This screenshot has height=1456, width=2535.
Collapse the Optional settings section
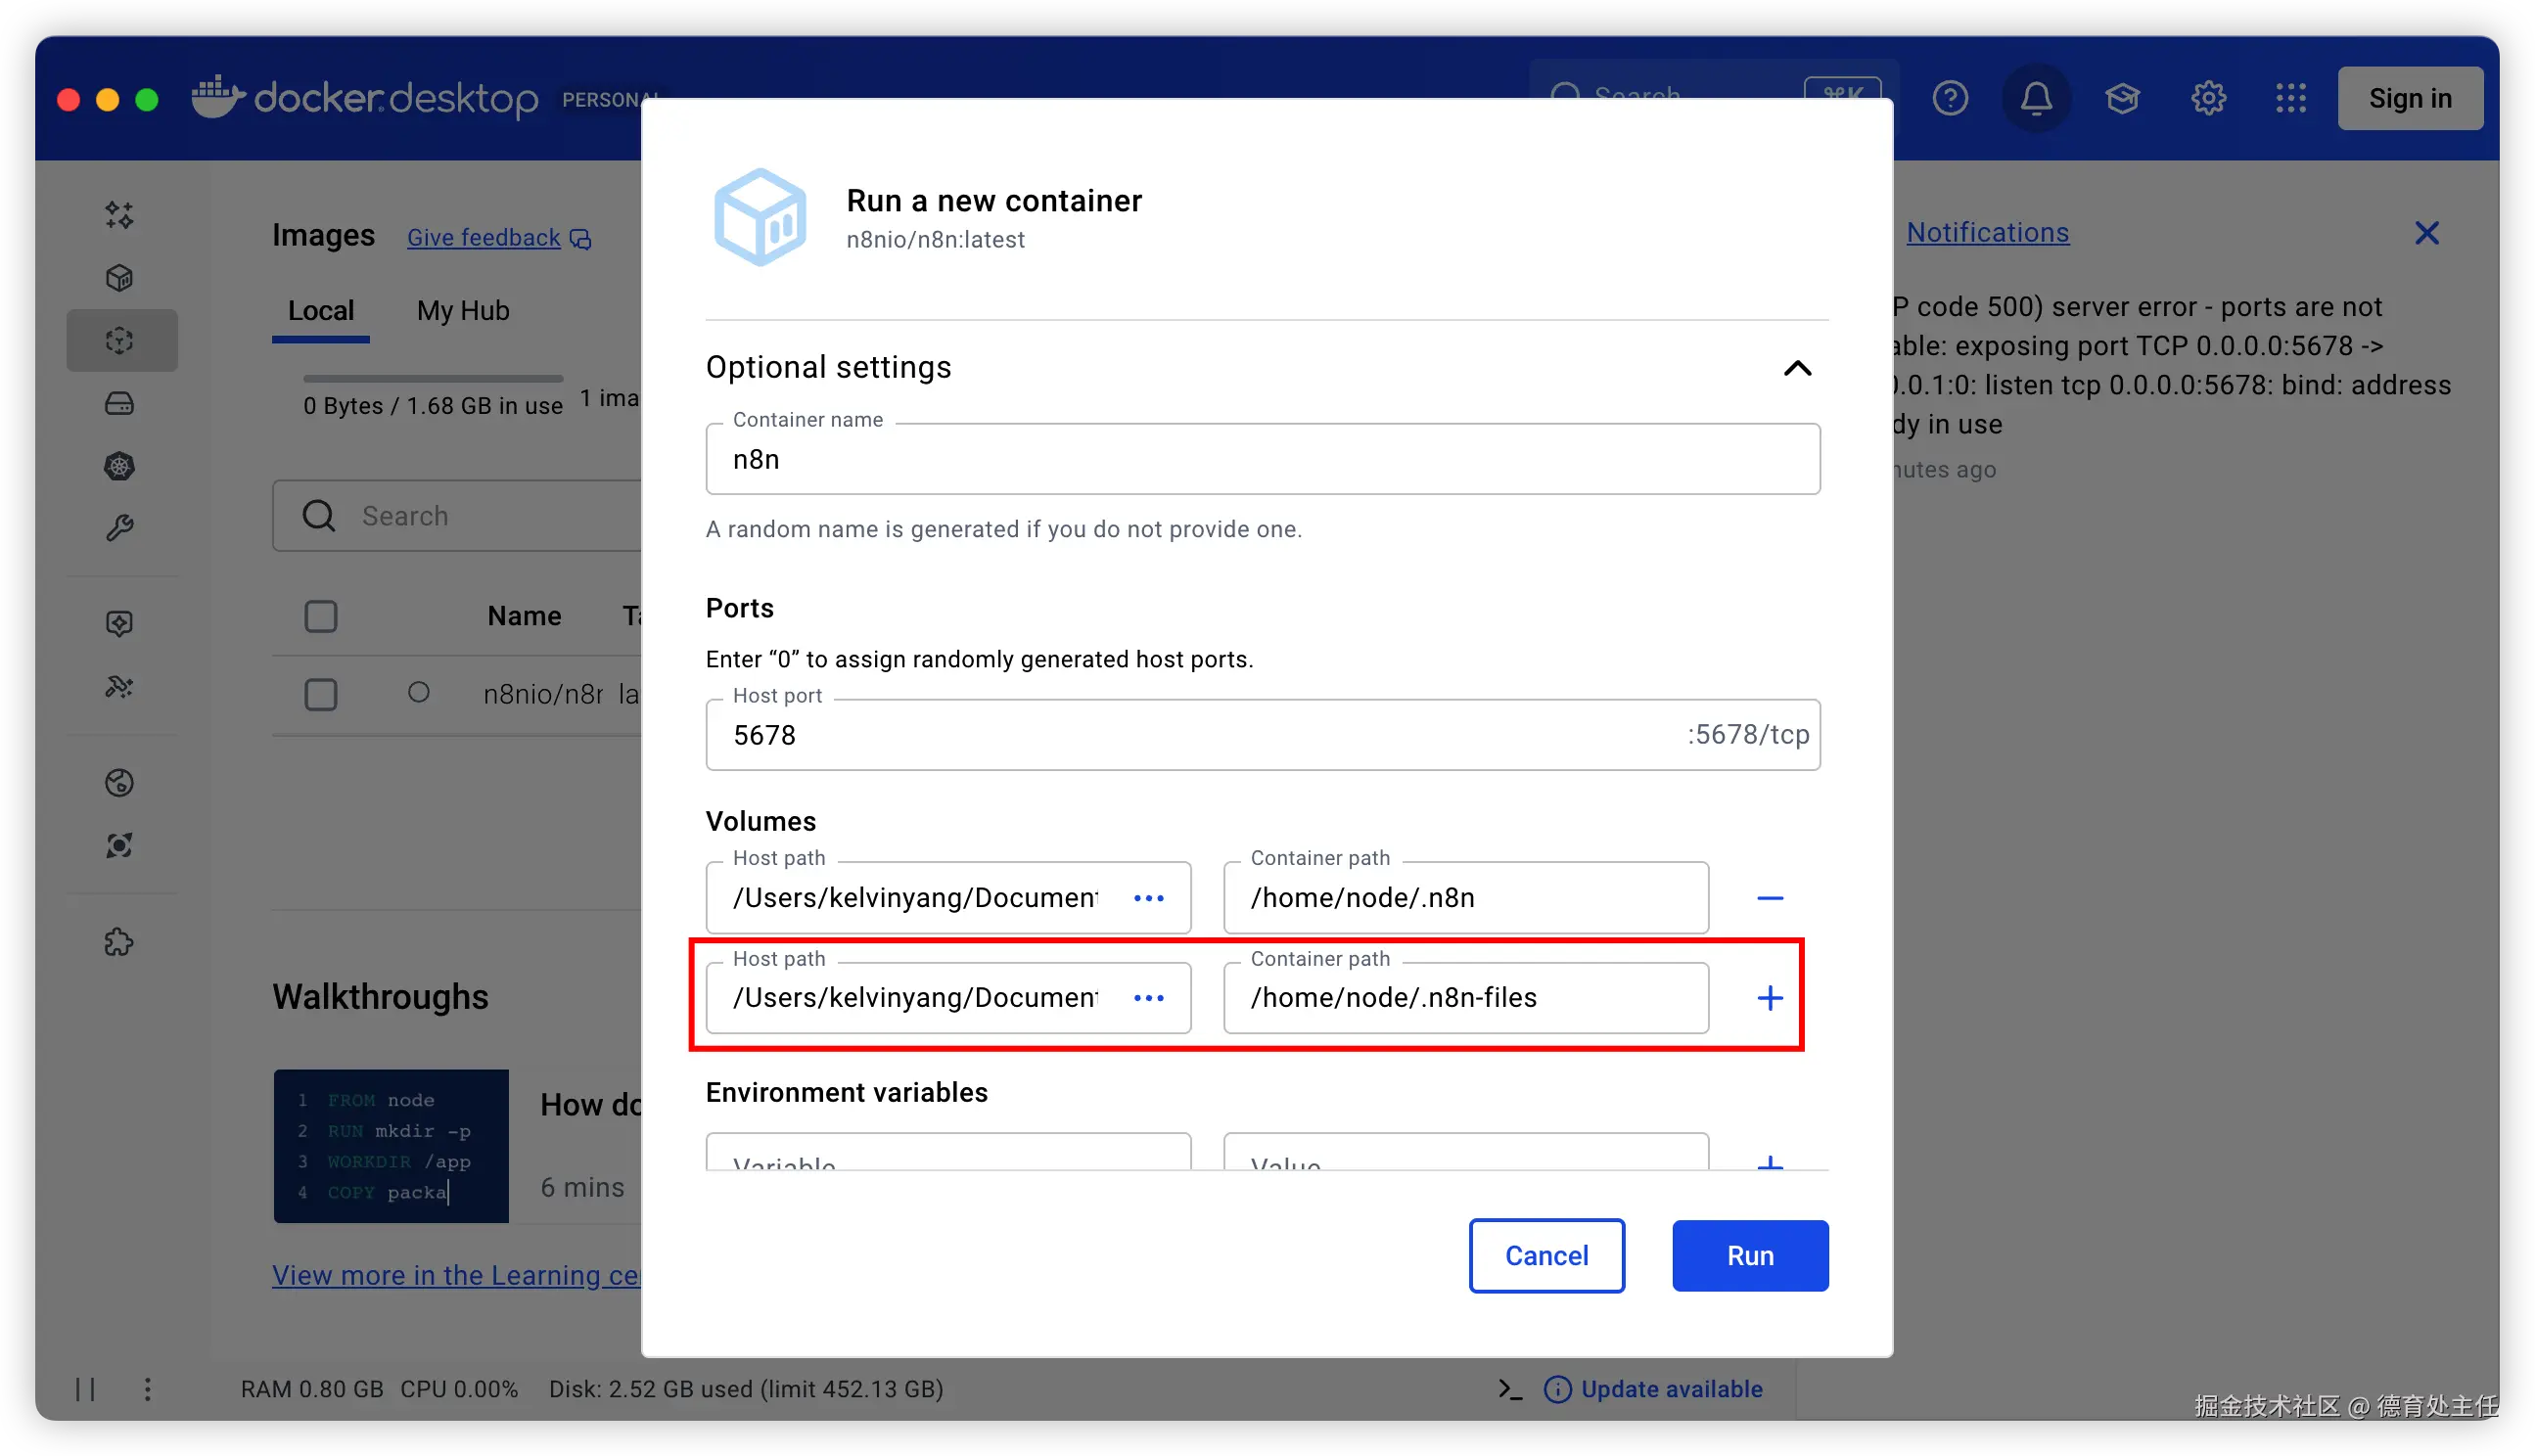pos(1797,368)
